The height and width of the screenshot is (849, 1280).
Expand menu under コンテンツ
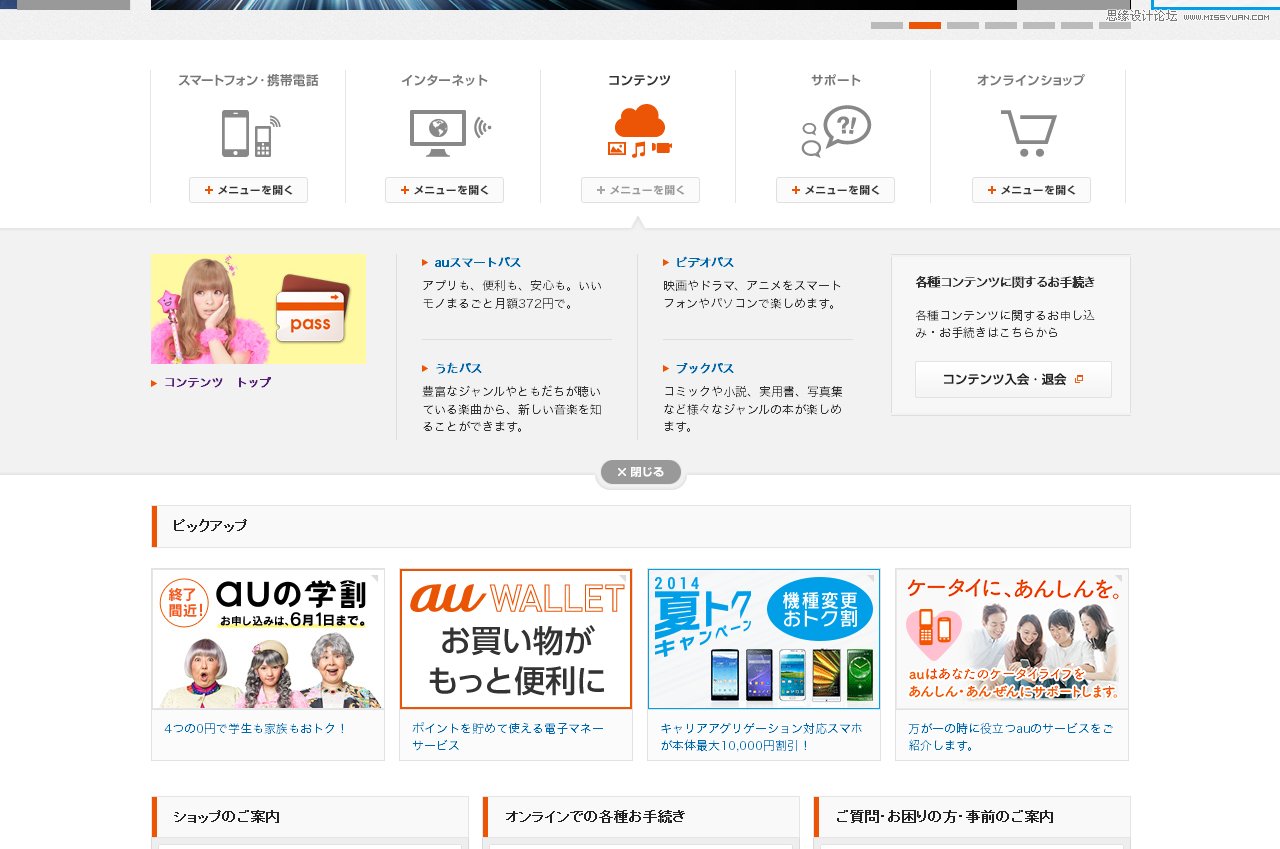tap(640, 190)
